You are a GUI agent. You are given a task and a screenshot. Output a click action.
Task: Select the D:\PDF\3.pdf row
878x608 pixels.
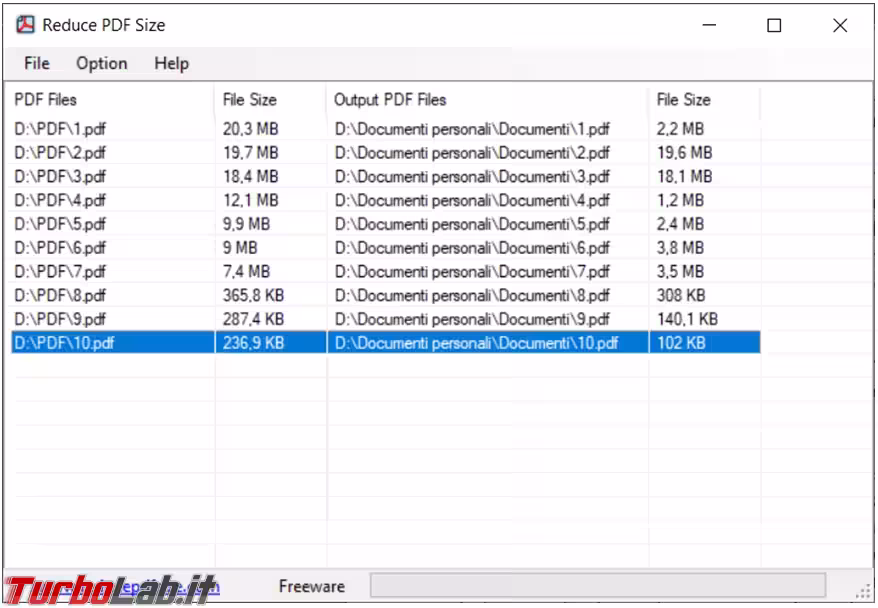pyautogui.click(x=60, y=176)
